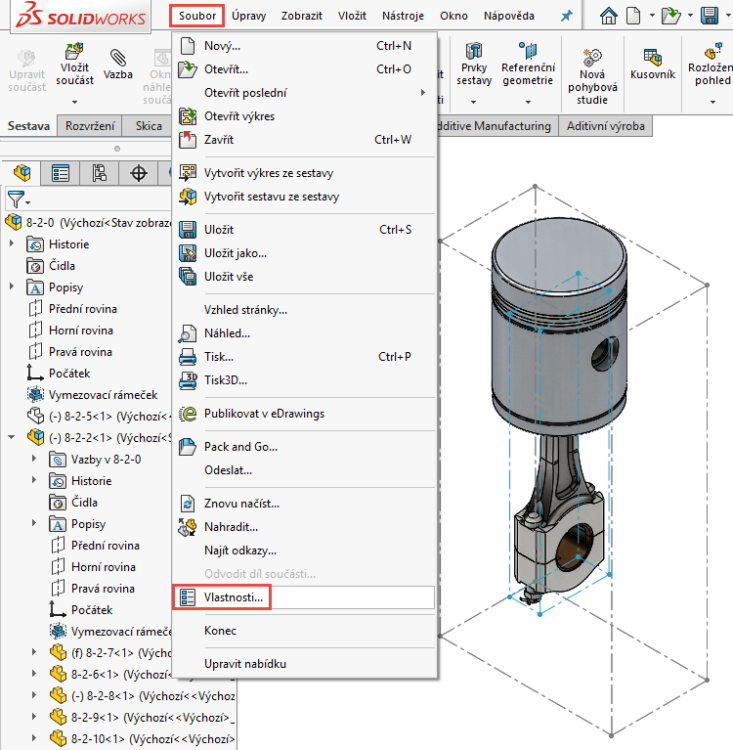Screen dimensions: 733x750
Task: Select Uložit menu entry
Action: (x=304, y=230)
